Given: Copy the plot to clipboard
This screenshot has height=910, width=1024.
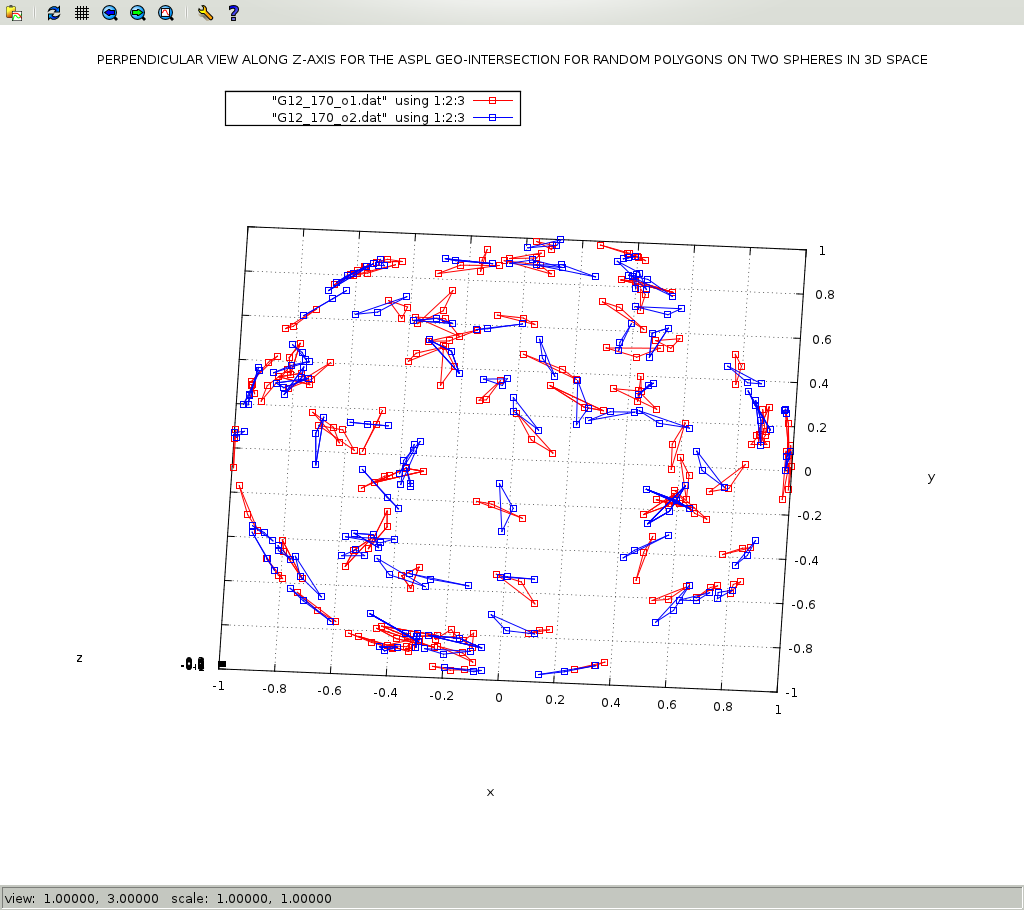Looking at the screenshot, I should coord(14,13).
